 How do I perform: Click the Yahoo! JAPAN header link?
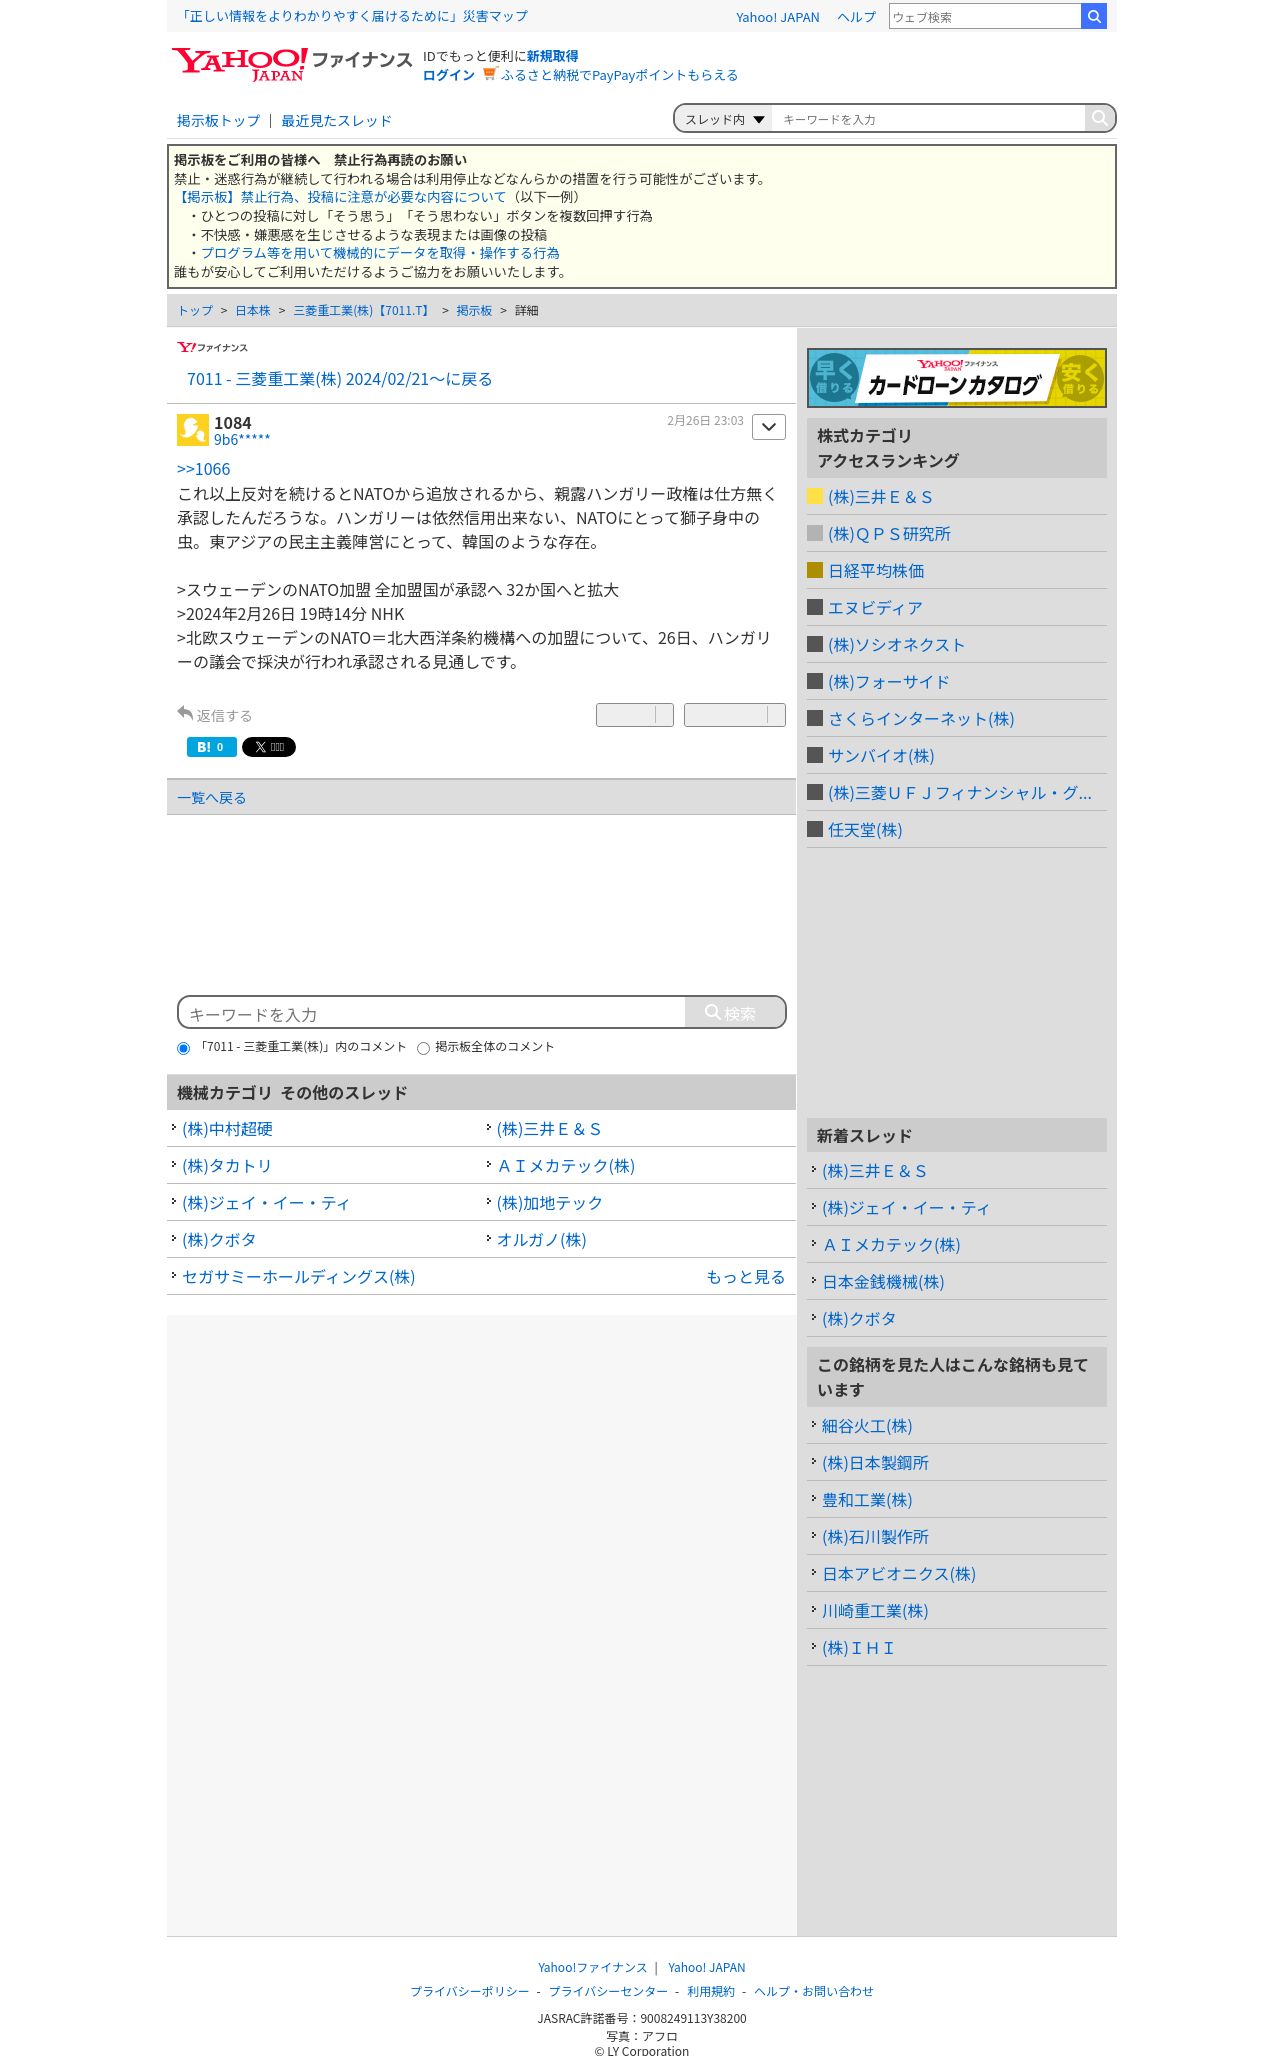pyautogui.click(x=777, y=17)
